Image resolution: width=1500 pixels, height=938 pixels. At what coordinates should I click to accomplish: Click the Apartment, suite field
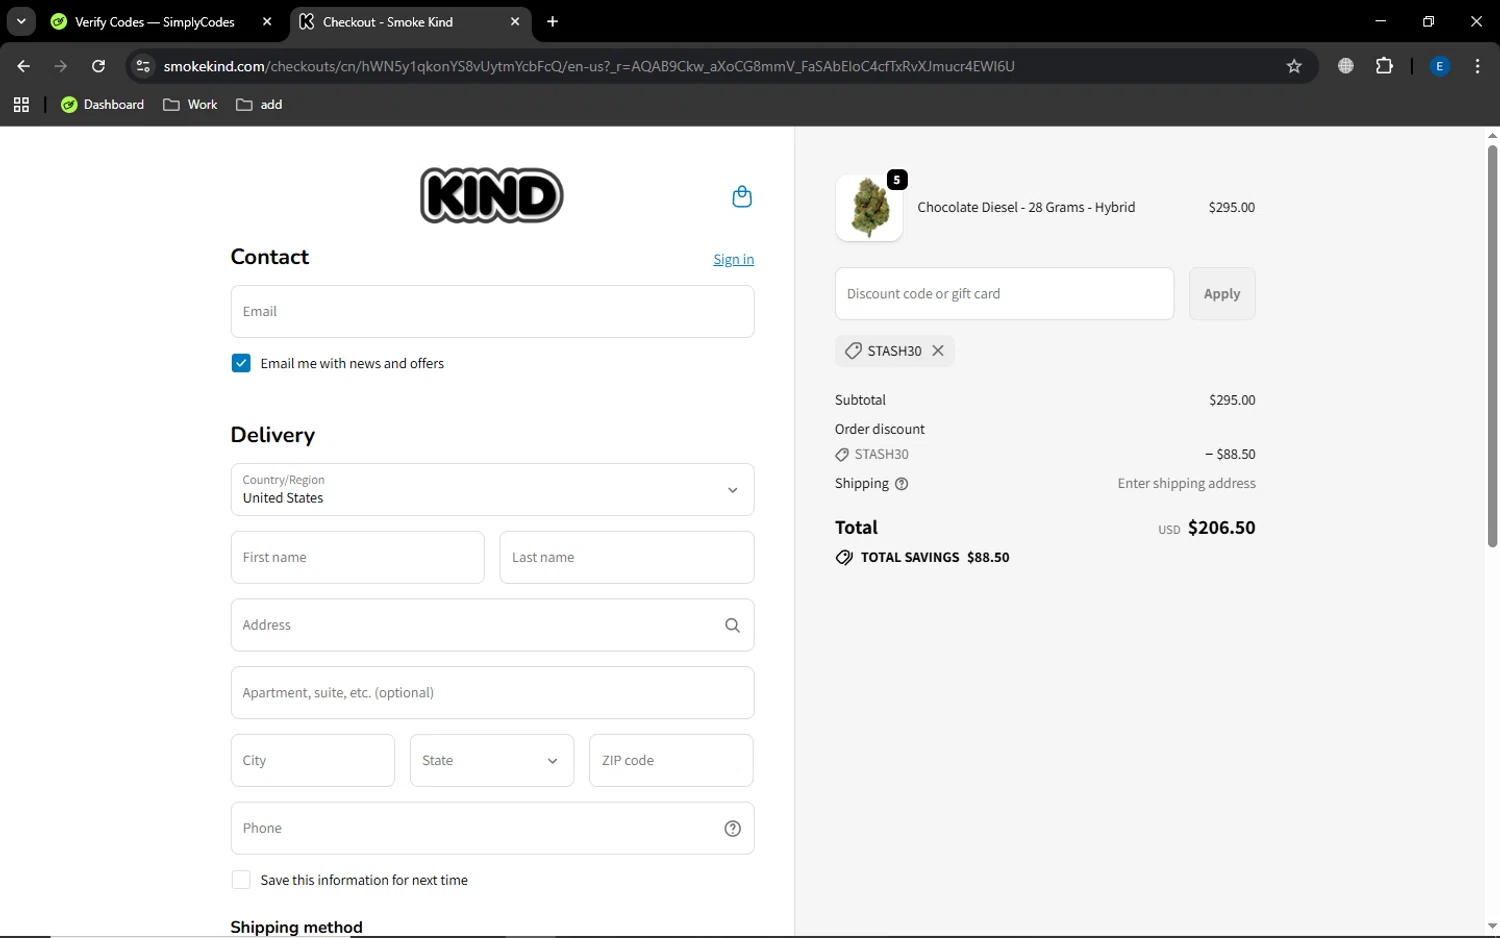click(492, 692)
